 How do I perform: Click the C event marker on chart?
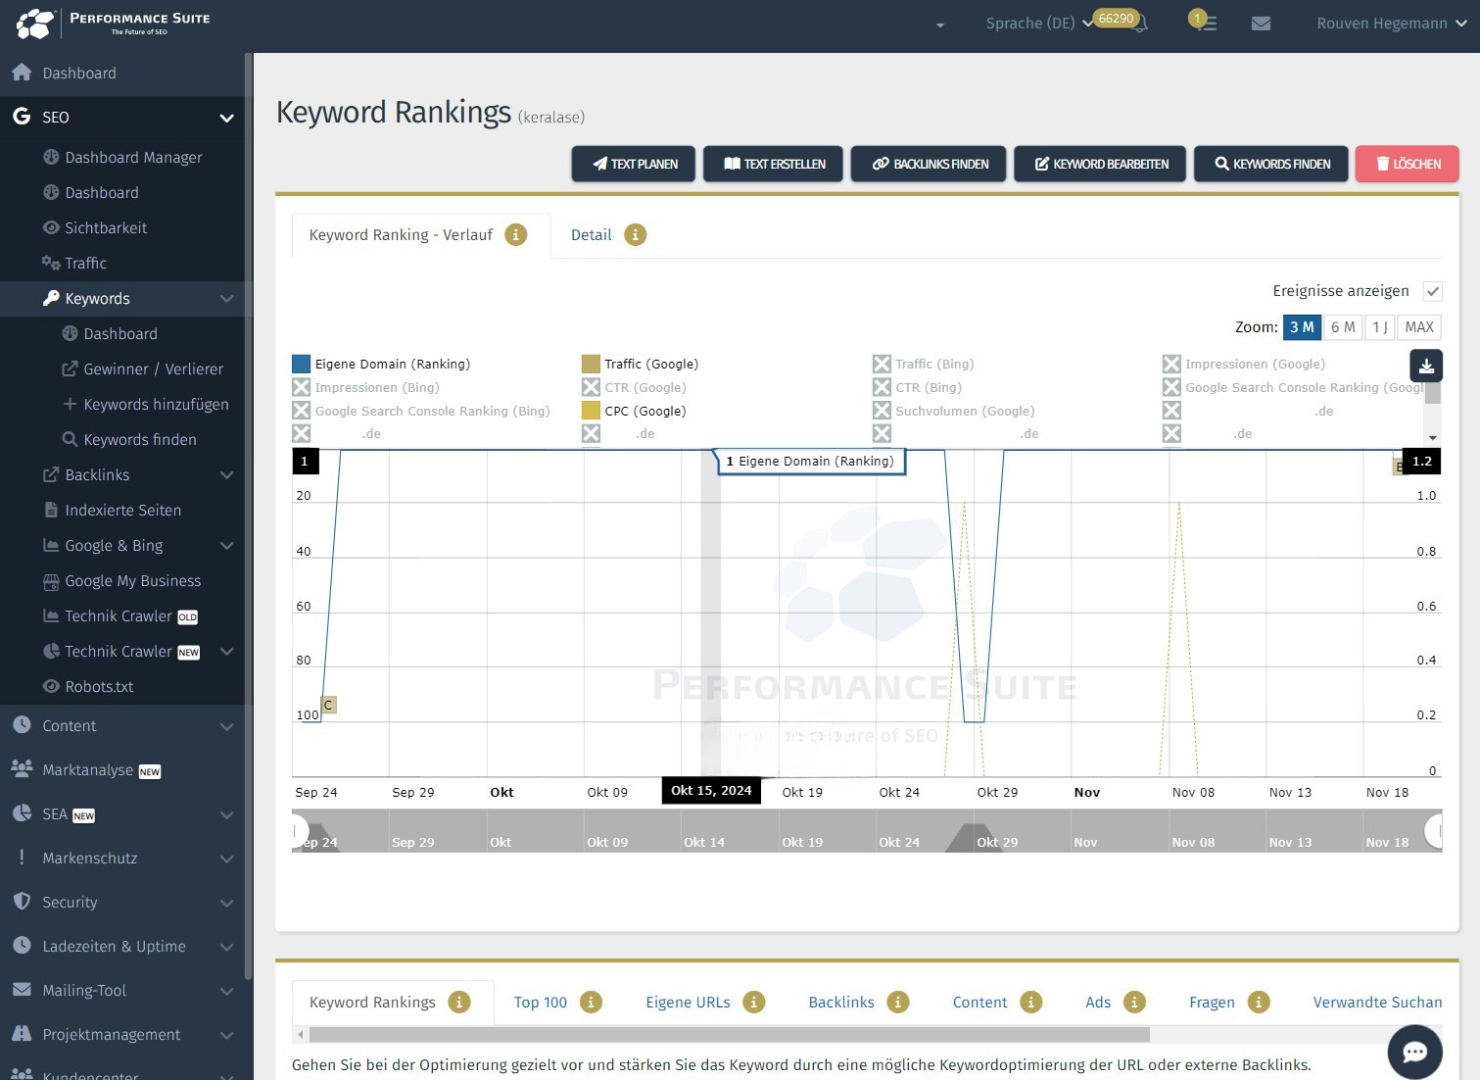[328, 705]
